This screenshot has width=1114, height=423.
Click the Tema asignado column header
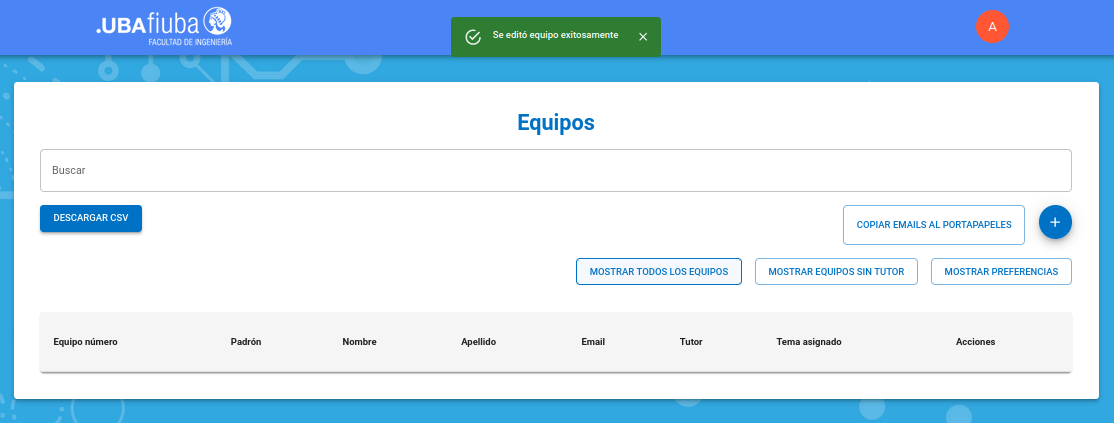tap(809, 342)
